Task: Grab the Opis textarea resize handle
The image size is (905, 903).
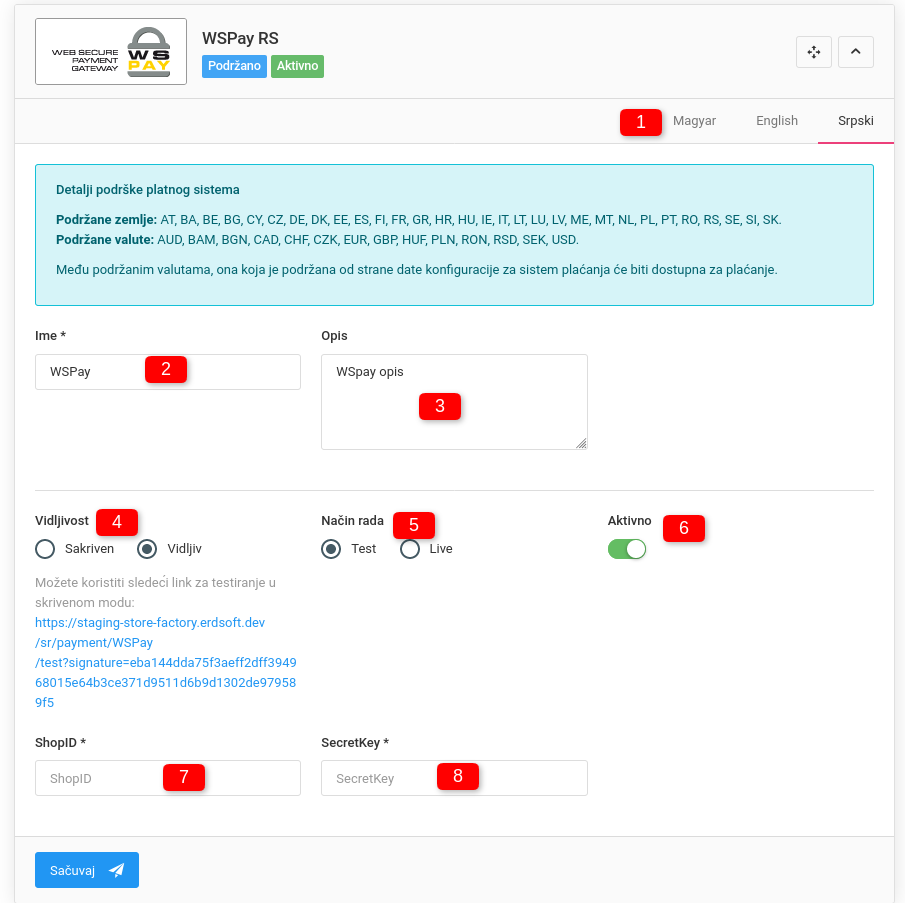Action: pyautogui.click(x=581, y=443)
